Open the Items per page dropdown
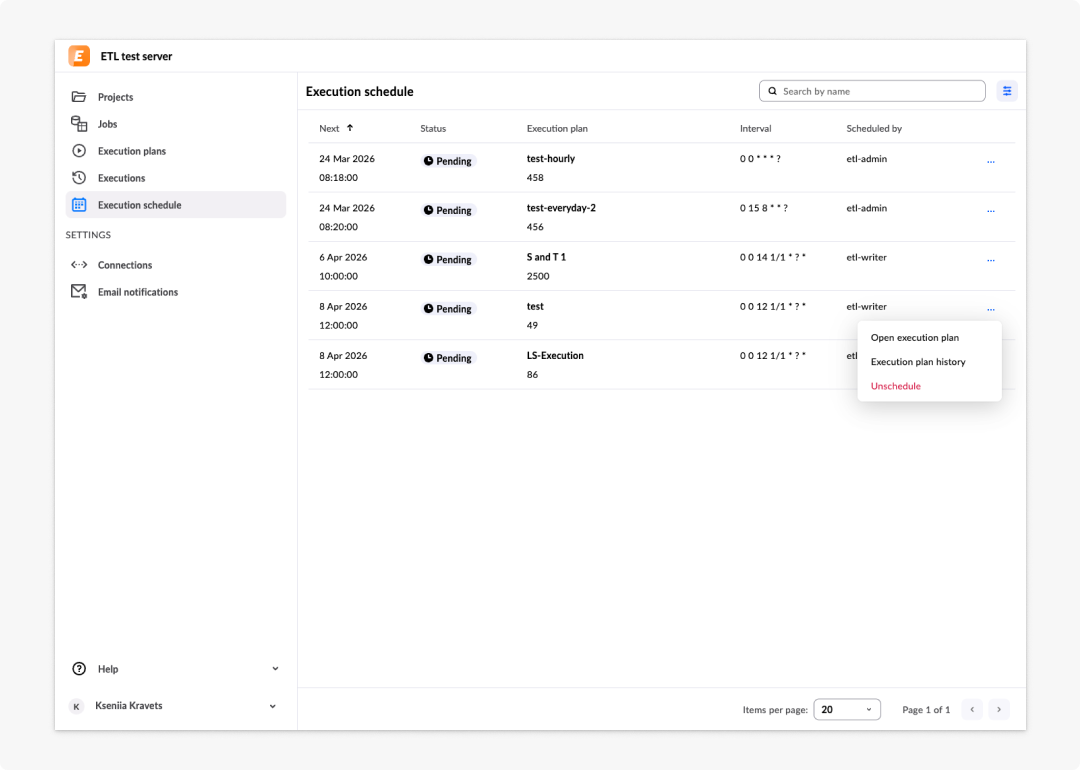This screenshot has width=1080, height=770. pos(847,709)
